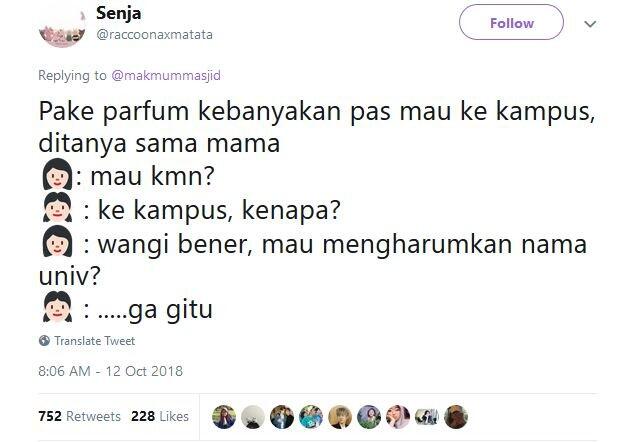Screen dimensions: 638x442
Task: Click the seventh liker avatar
Action: coord(398,416)
